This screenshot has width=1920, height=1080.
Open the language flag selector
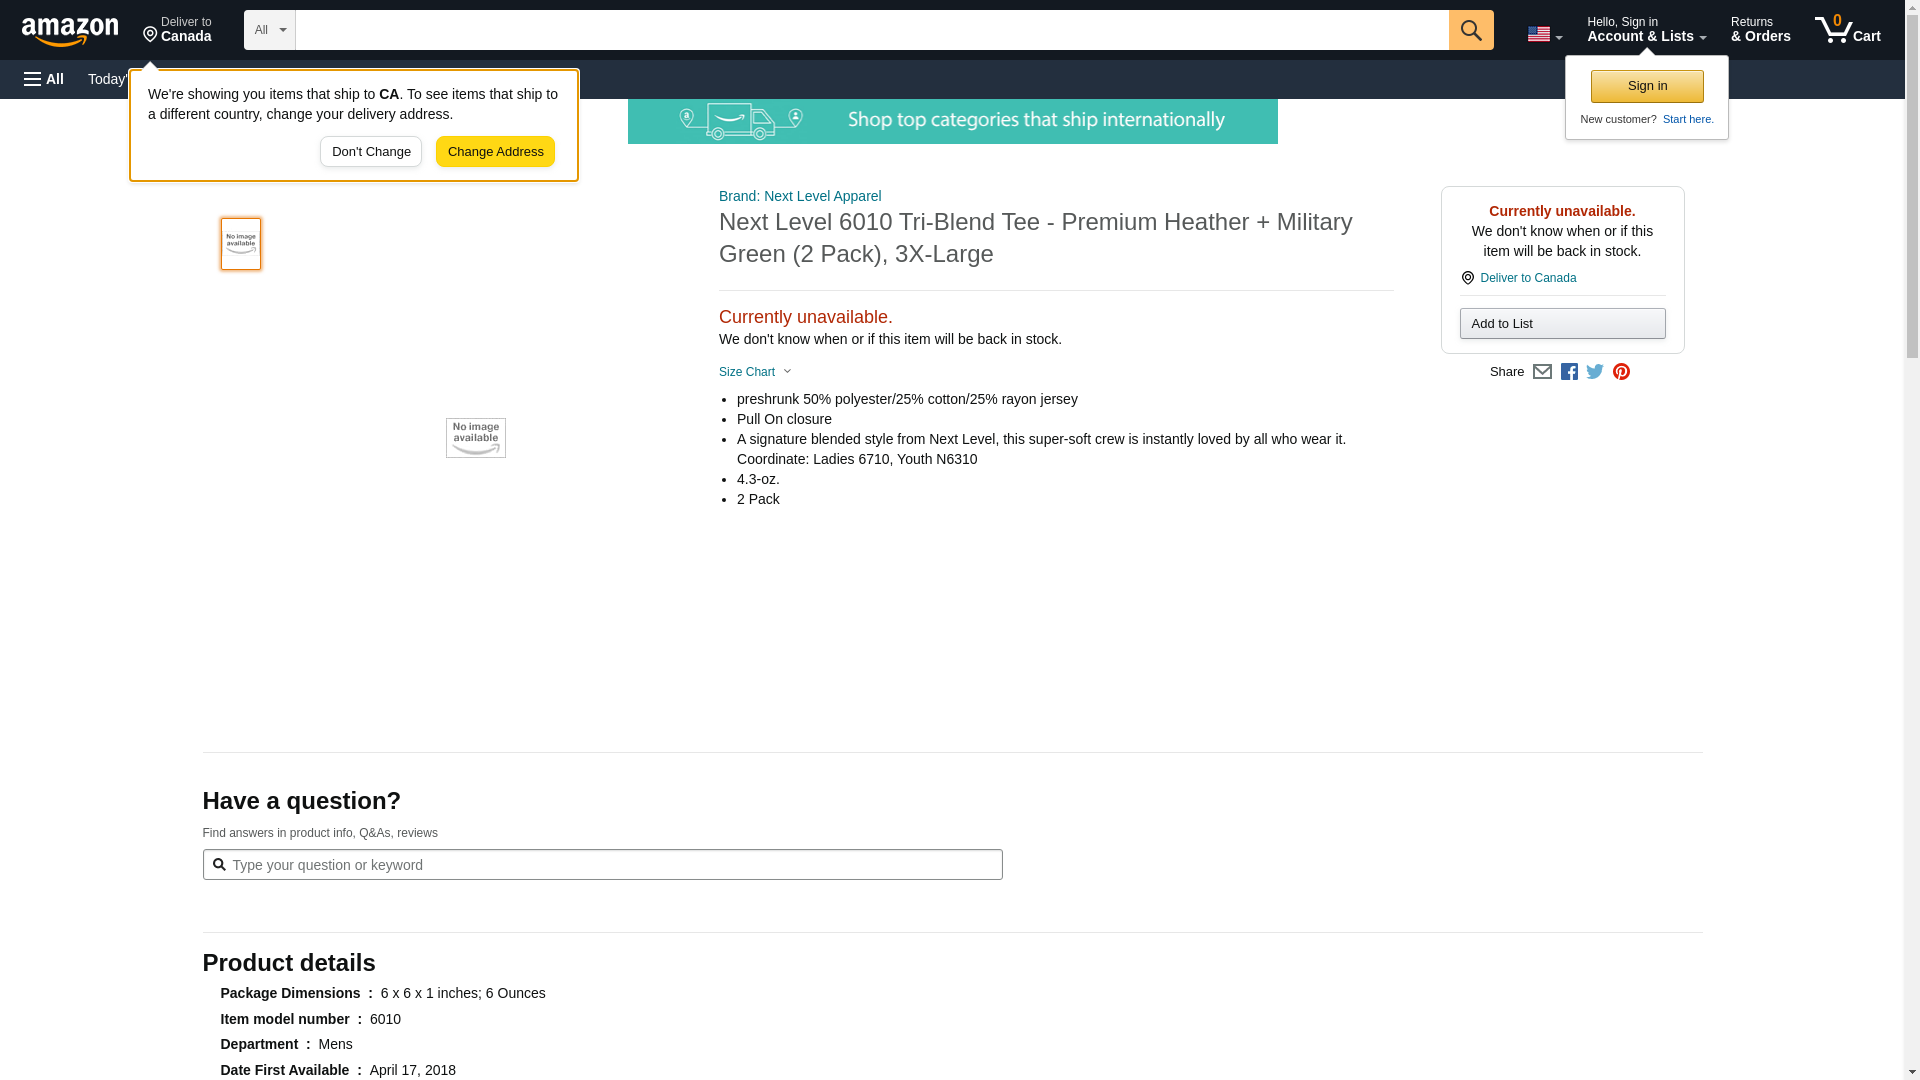point(1544,34)
